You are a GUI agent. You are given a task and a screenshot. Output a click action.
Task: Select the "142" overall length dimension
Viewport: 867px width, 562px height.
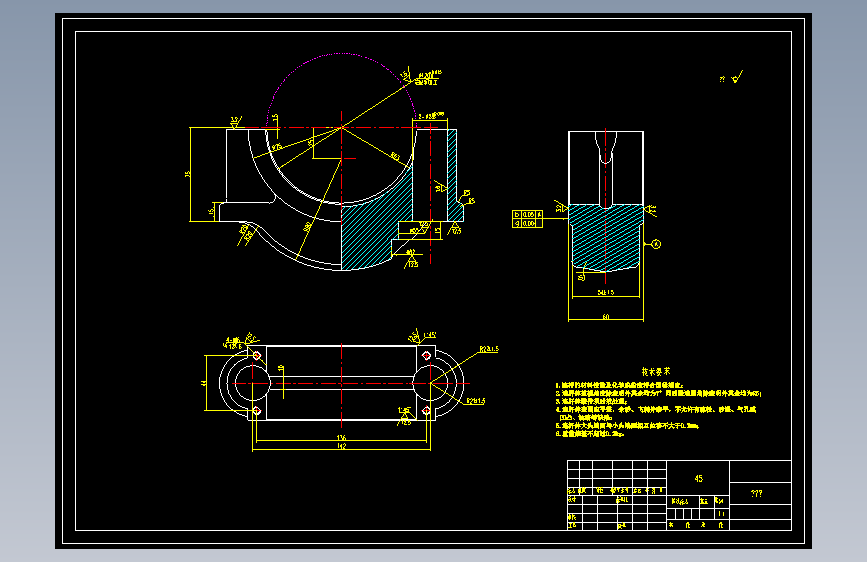(x=341, y=446)
